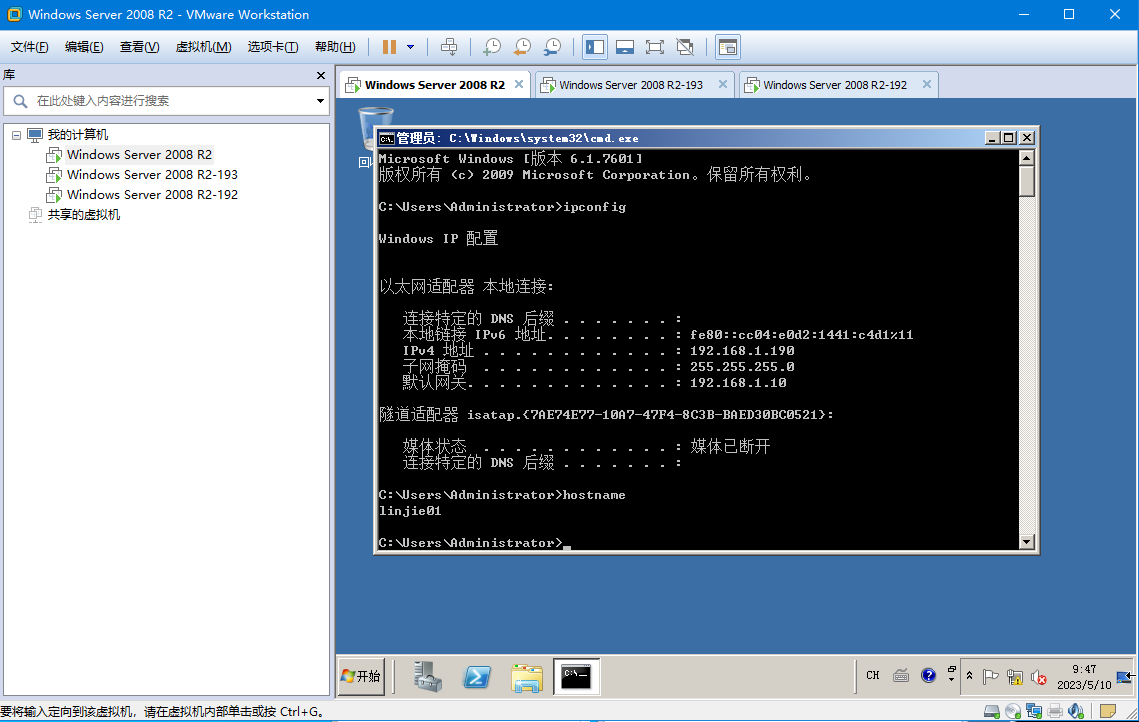Collapse the 我的计算机 tree node

[16, 135]
